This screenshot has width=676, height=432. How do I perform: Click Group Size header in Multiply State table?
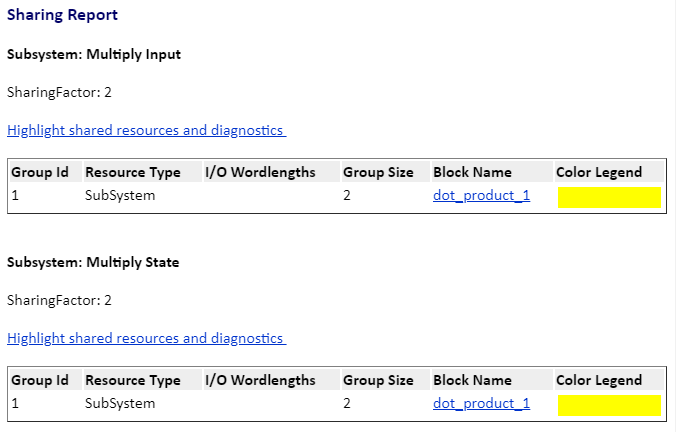click(x=378, y=380)
